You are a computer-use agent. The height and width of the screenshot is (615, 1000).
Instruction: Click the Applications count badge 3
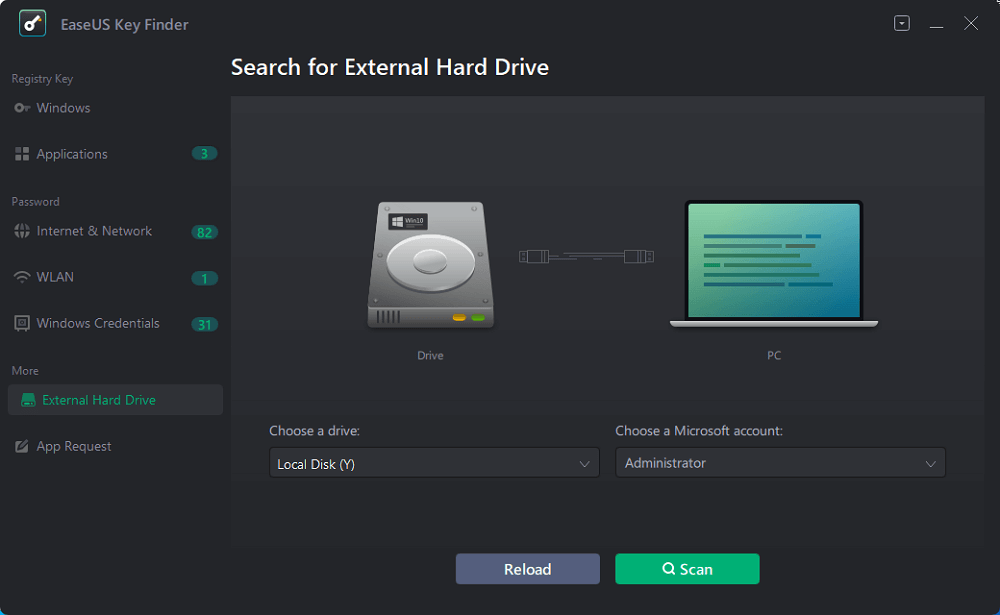point(204,154)
